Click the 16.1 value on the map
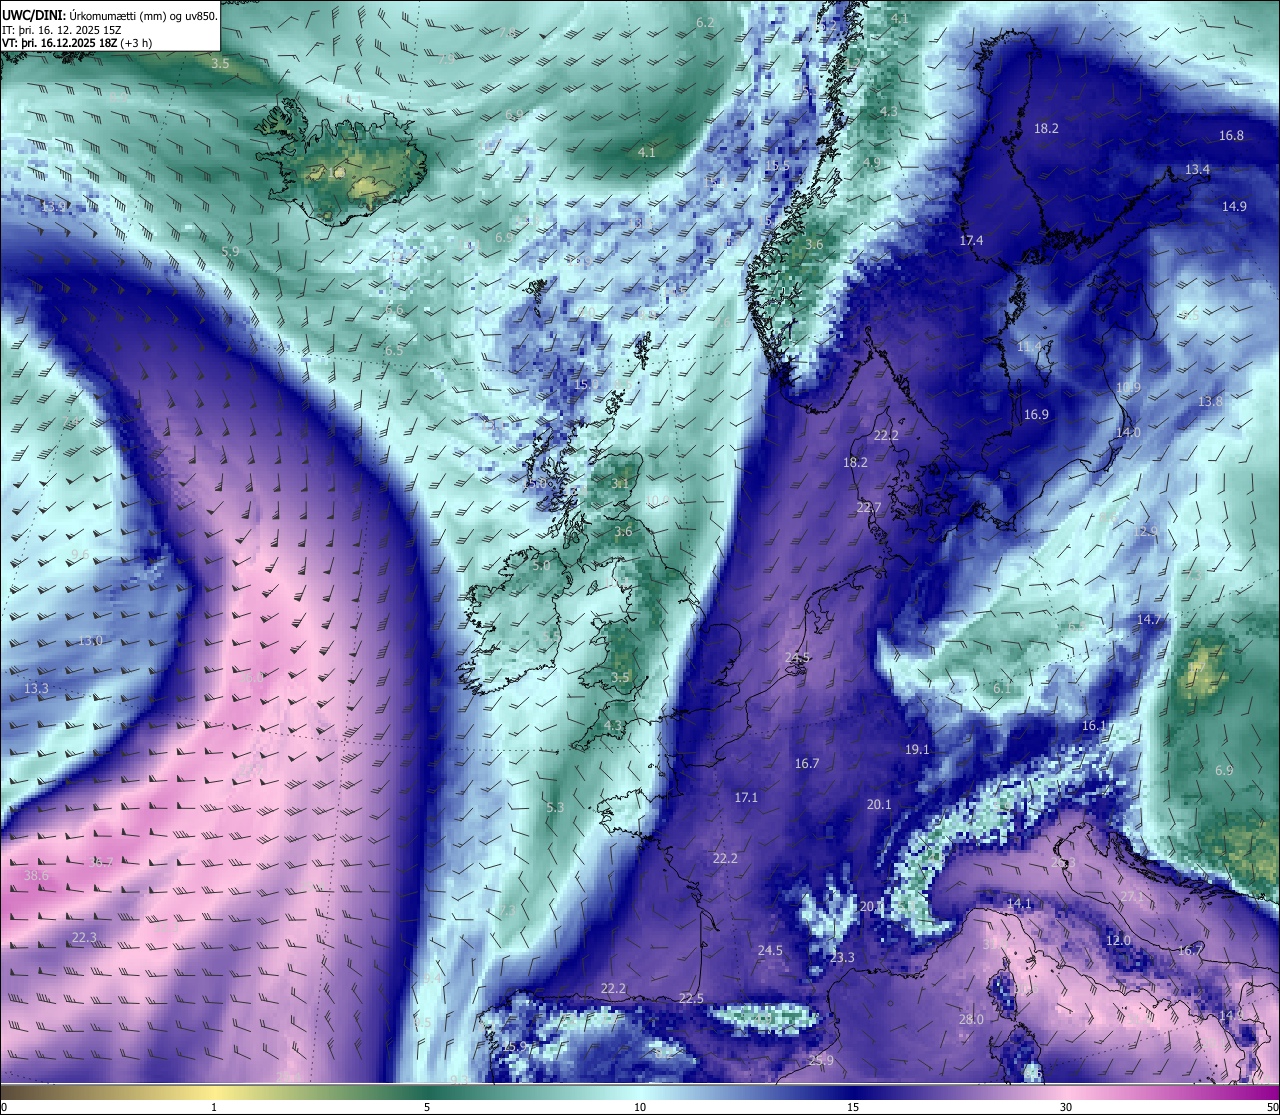 coord(1094,725)
